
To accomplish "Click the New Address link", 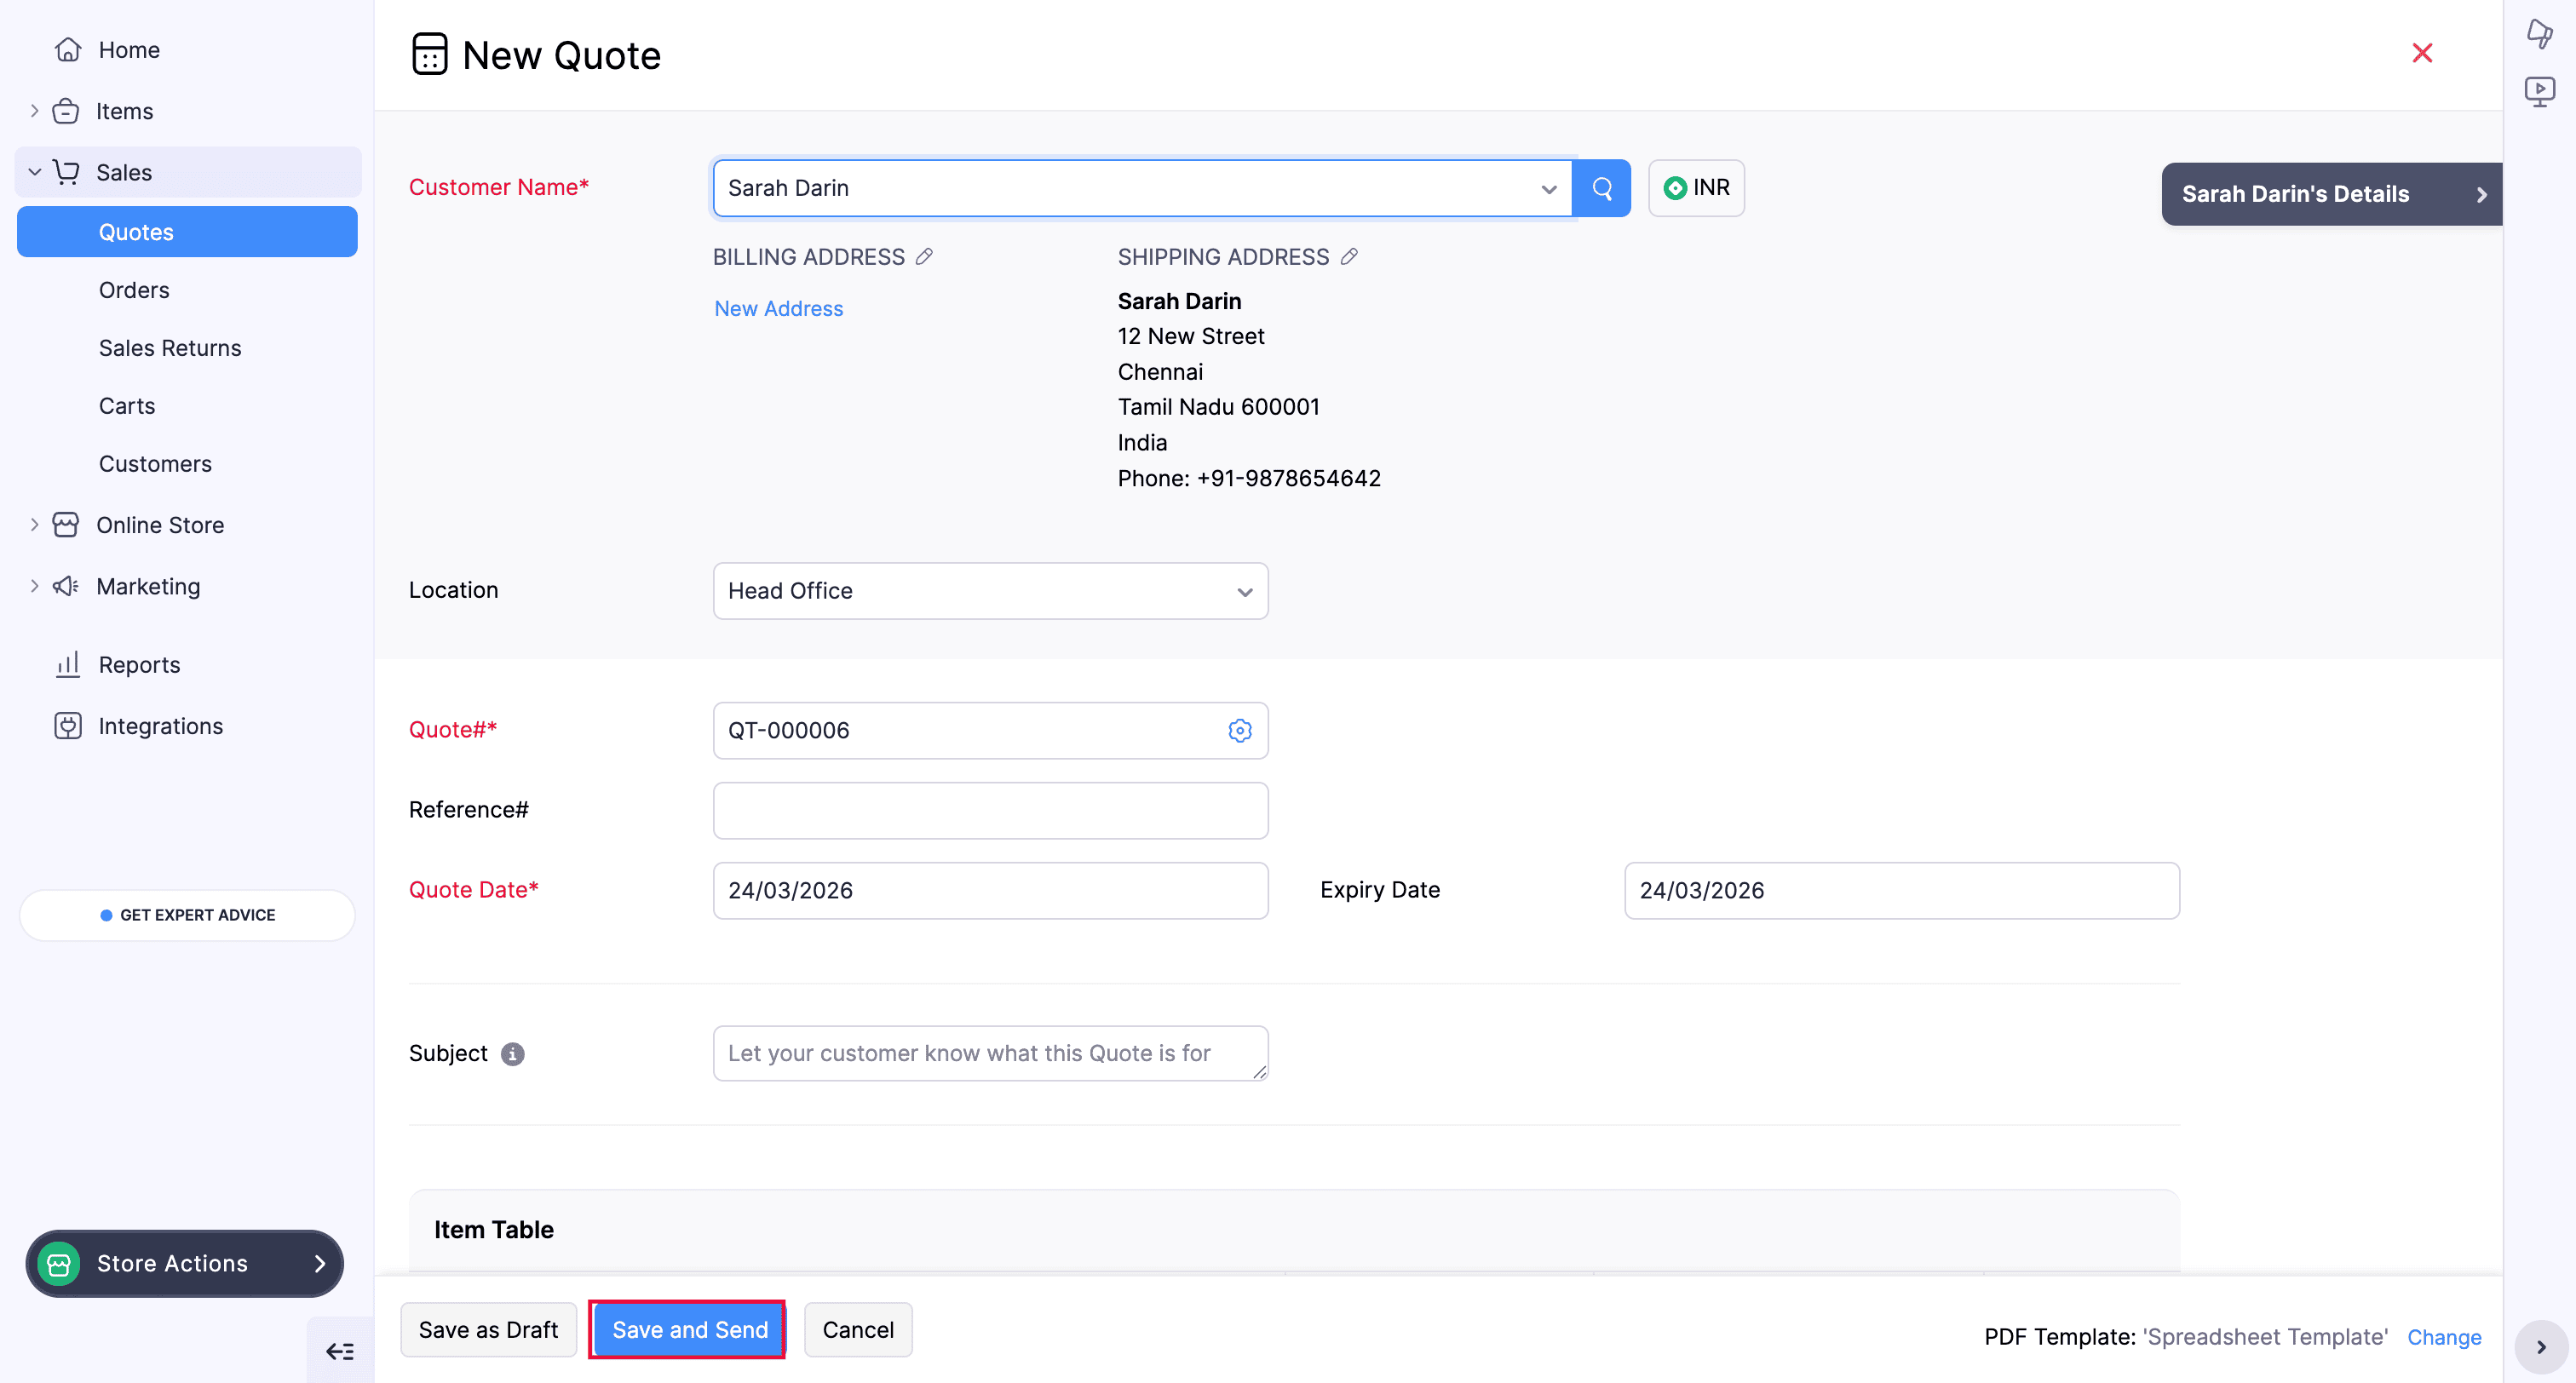I will pos(778,309).
